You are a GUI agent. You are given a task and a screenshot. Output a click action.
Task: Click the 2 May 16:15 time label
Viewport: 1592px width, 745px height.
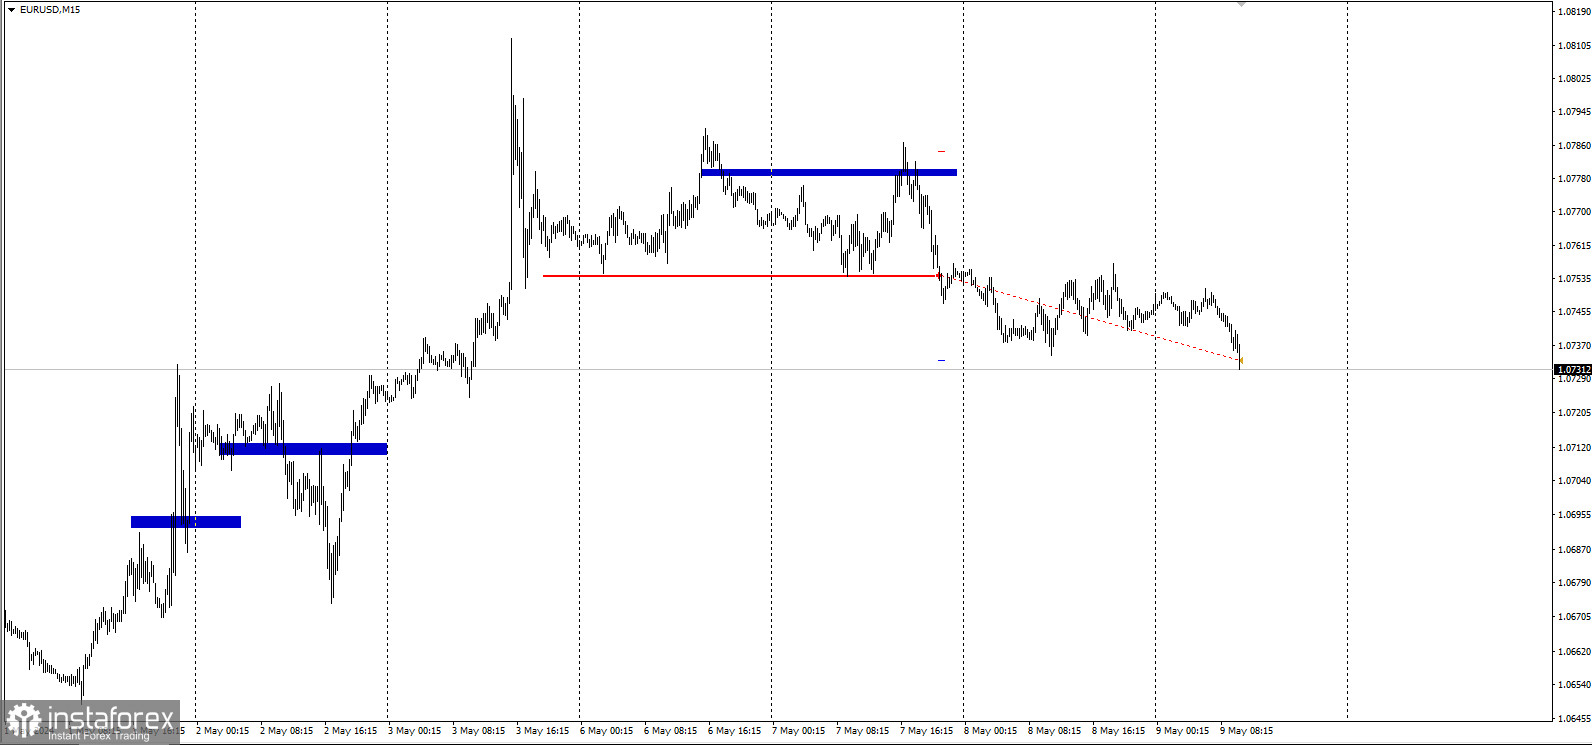[351, 730]
